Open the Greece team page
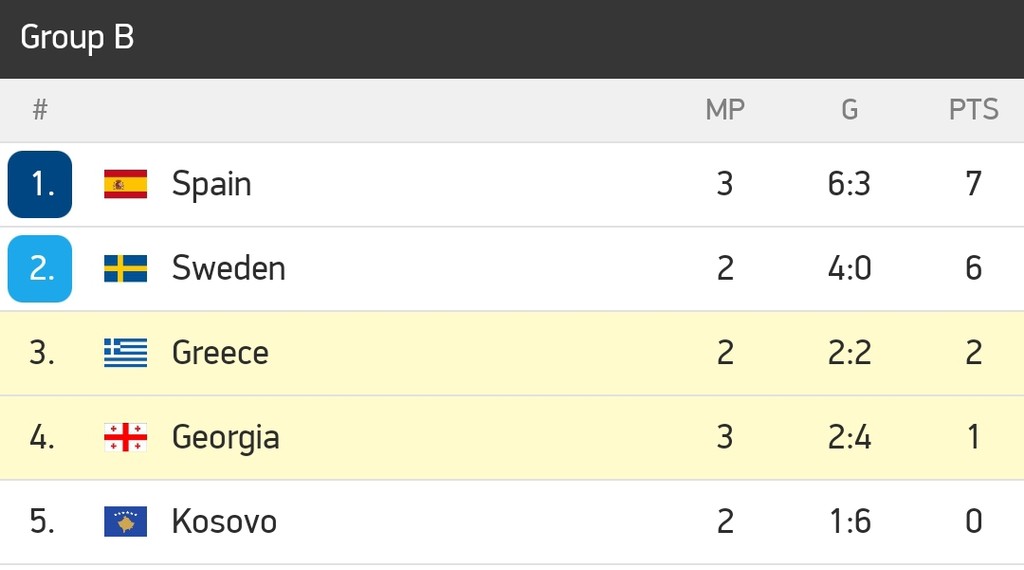This screenshot has height=570, width=1024. pyautogui.click(x=220, y=353)
